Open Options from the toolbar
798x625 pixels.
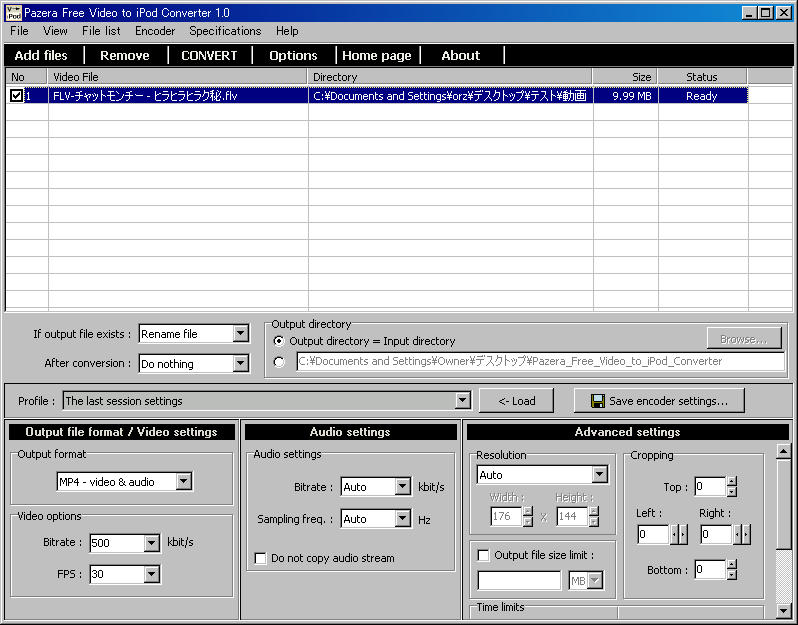(293, 55)
